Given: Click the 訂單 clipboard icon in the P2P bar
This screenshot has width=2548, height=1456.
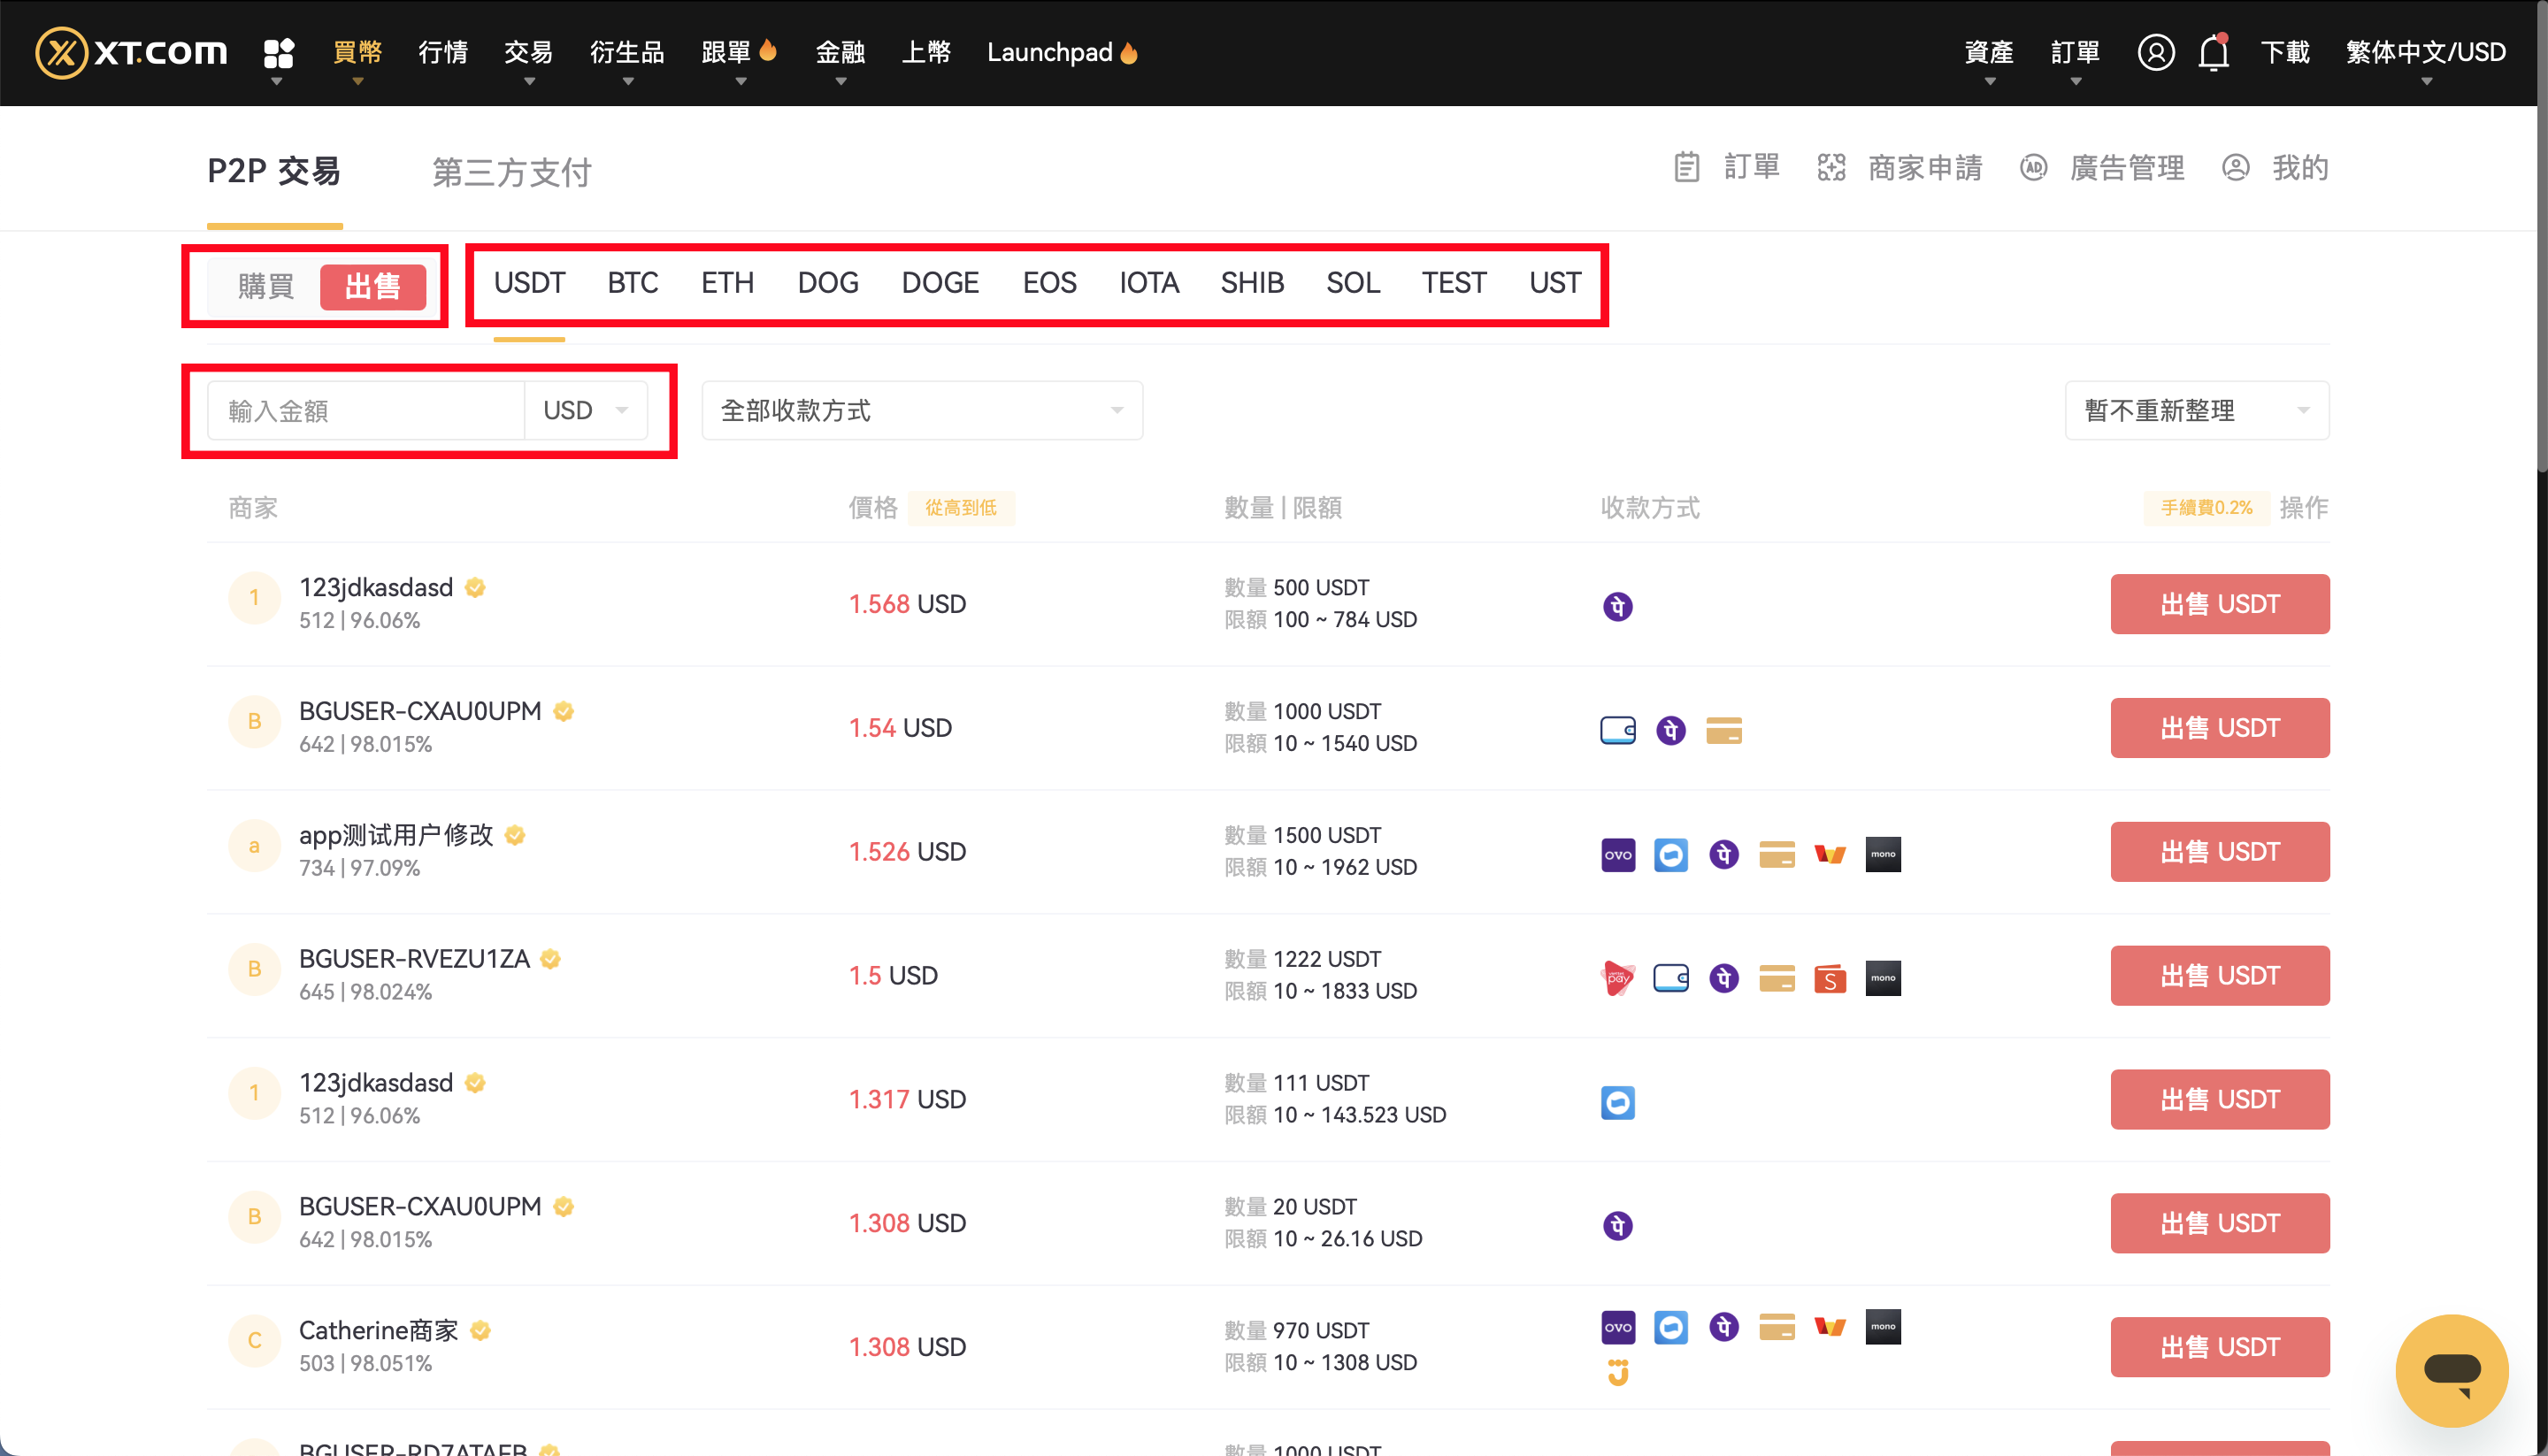Looking at the screenshot, I should 1686,167.
